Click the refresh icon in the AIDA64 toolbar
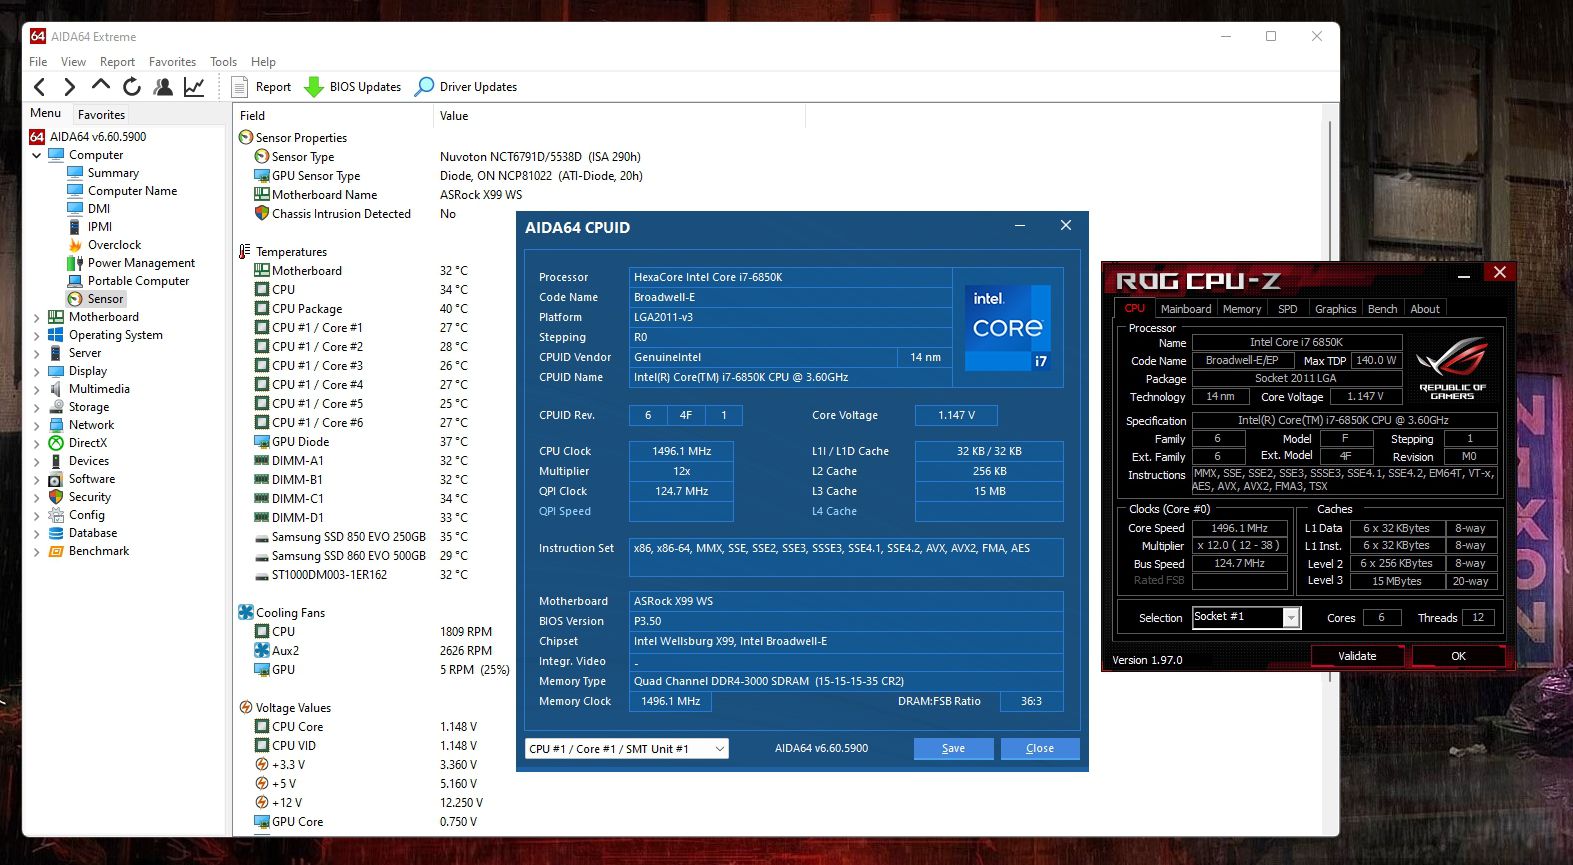Image resolution: width=1573 pixels, height=865 pixels. coord(132,87)
